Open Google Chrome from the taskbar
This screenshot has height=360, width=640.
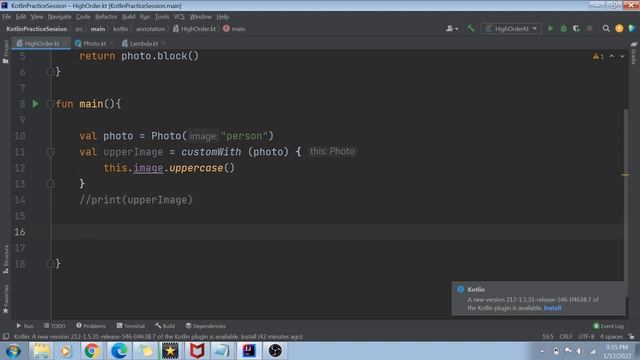(x=92, y=351)
